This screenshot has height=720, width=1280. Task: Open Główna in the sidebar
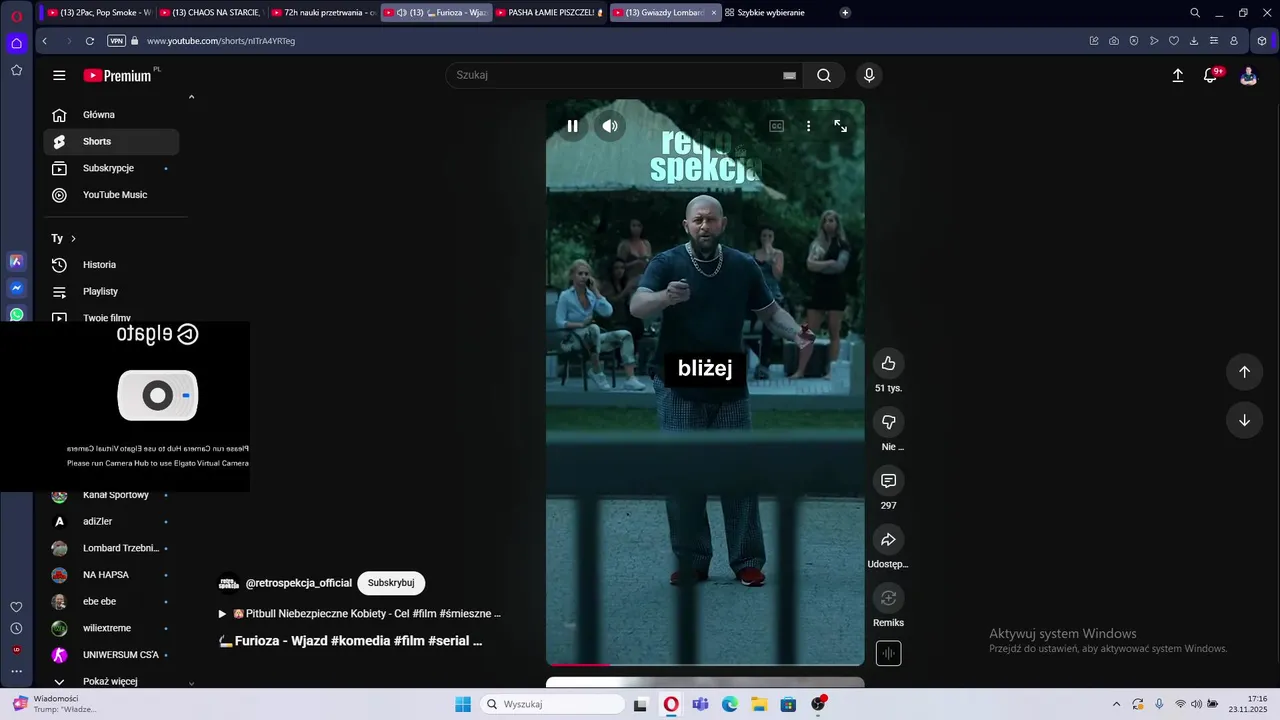click(111, 115)
